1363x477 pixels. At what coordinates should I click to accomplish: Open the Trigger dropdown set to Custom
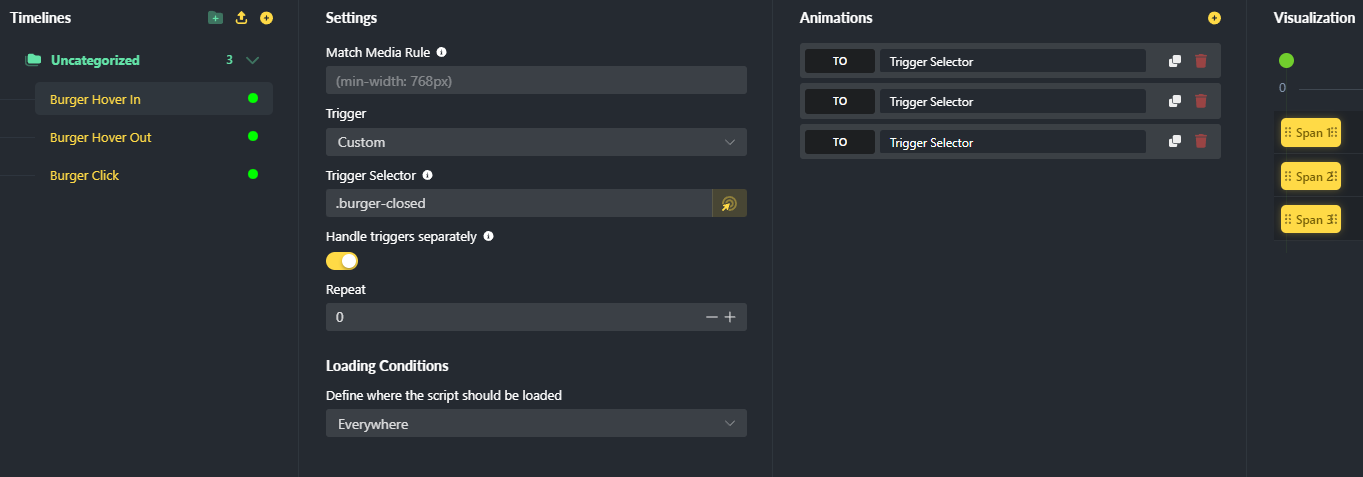(536, 142)
